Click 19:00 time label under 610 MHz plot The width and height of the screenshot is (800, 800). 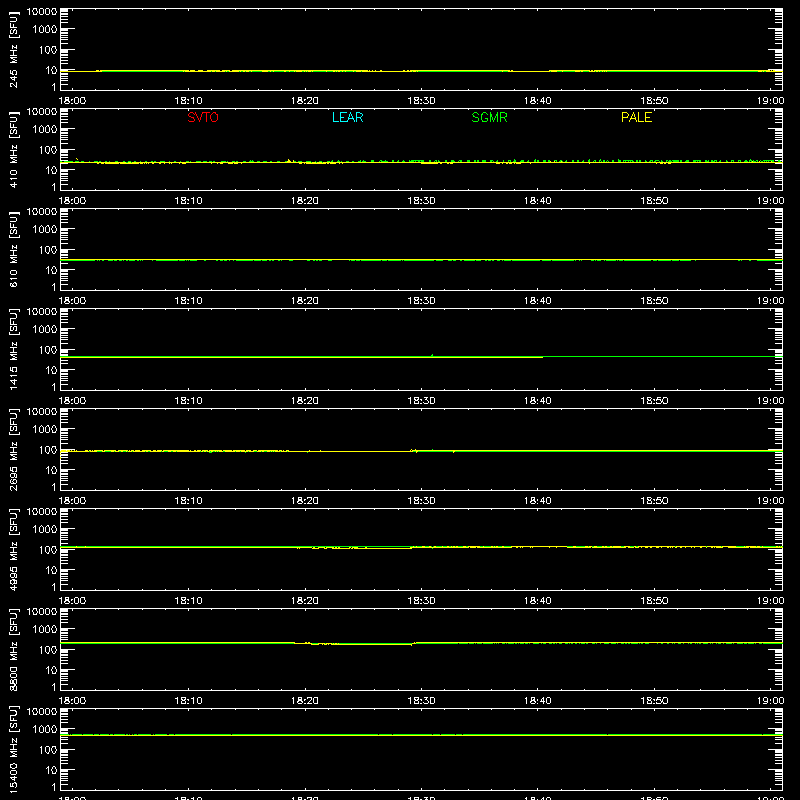770,301
